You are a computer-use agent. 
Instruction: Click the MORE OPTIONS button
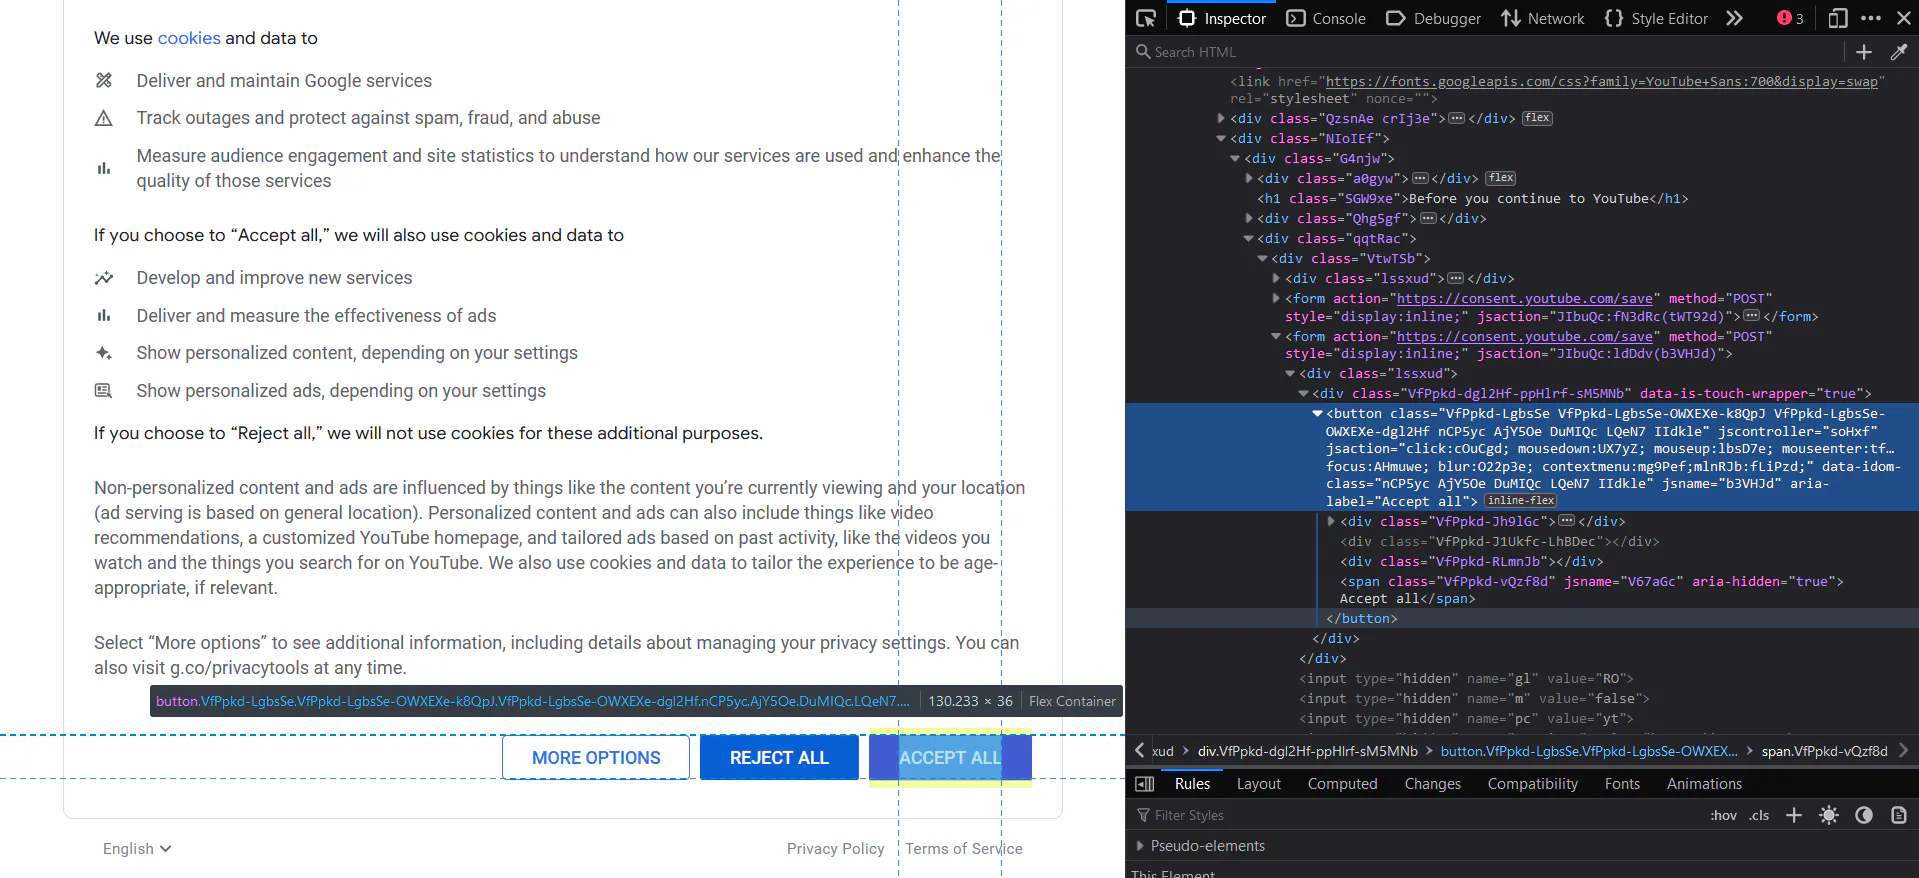point(596,757)
